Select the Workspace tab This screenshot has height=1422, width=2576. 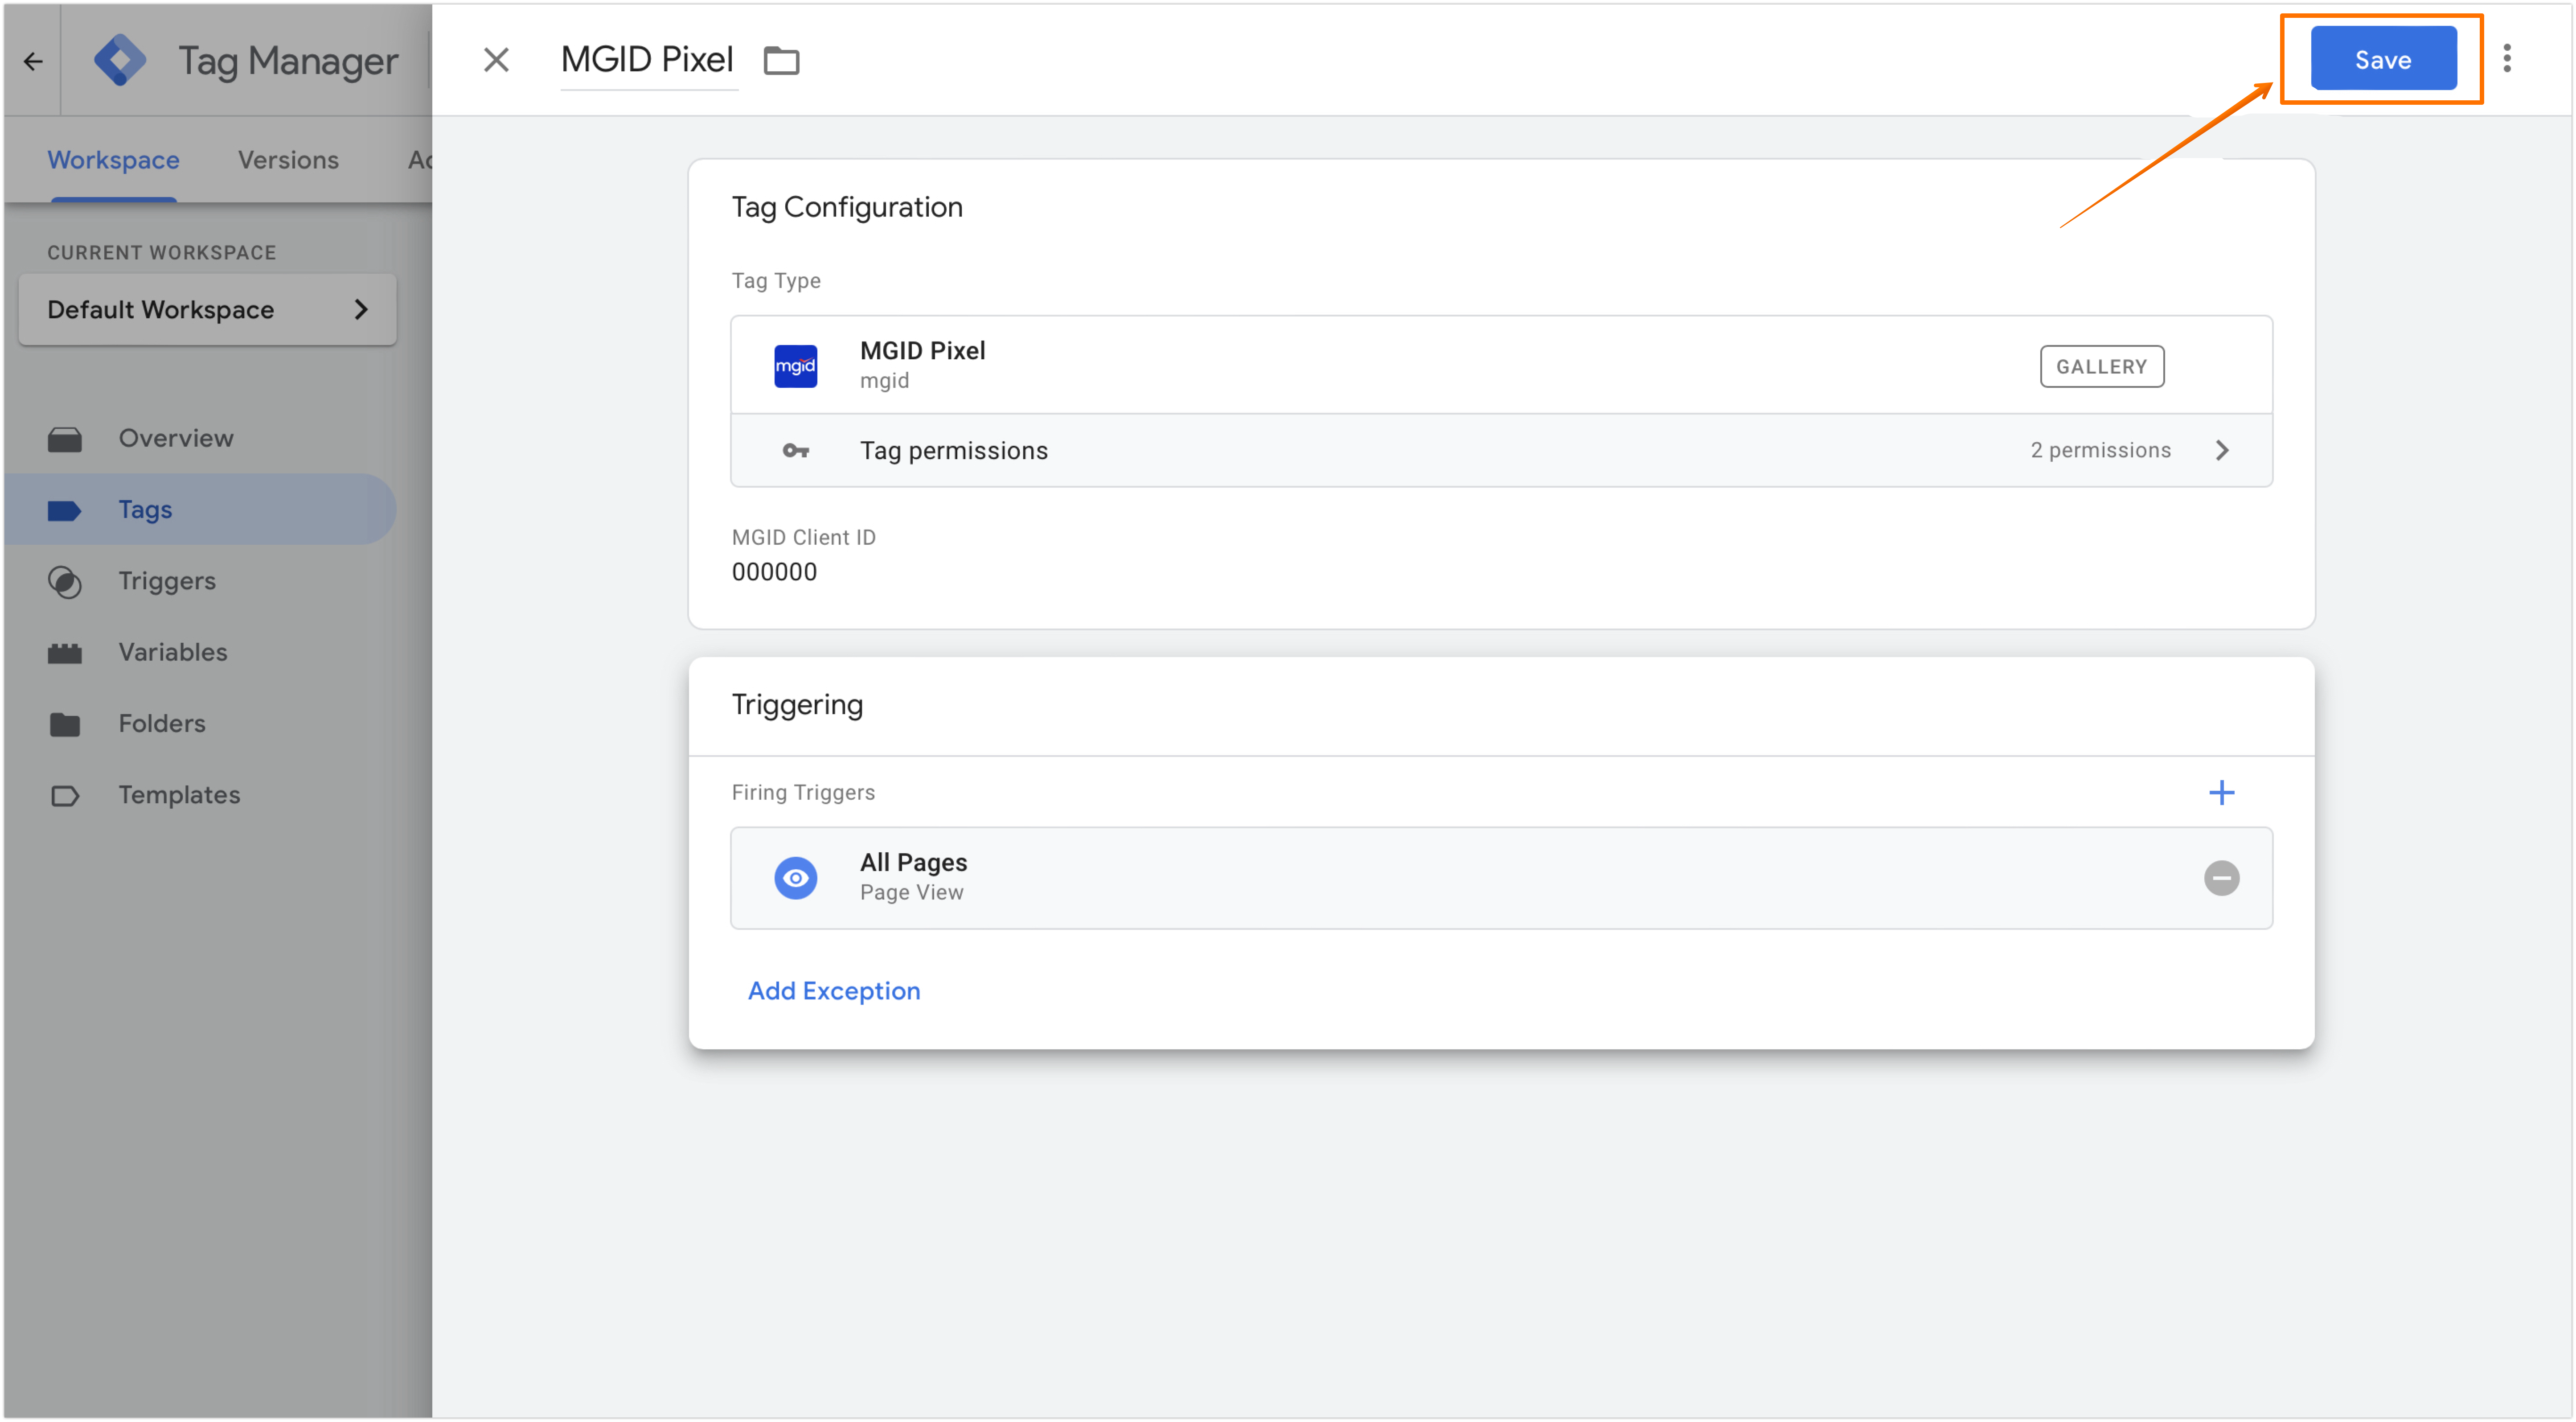coord(113,160)
